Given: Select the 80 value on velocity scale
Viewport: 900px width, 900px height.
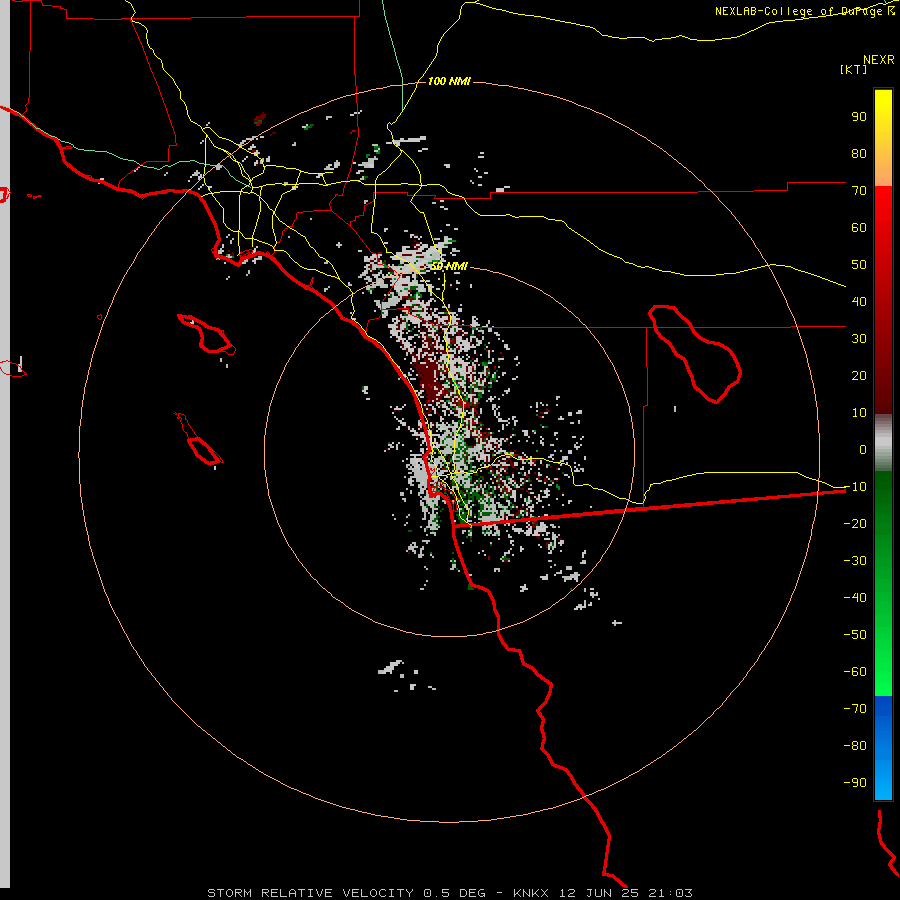Looking at the screenshot, I should coord(859,154).
